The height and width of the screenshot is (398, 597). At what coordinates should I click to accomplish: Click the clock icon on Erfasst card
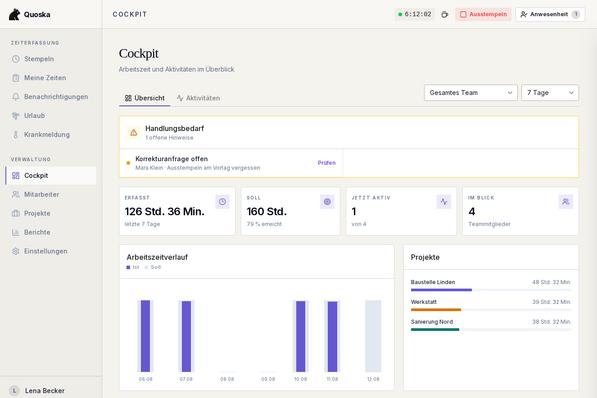(222, 202)
